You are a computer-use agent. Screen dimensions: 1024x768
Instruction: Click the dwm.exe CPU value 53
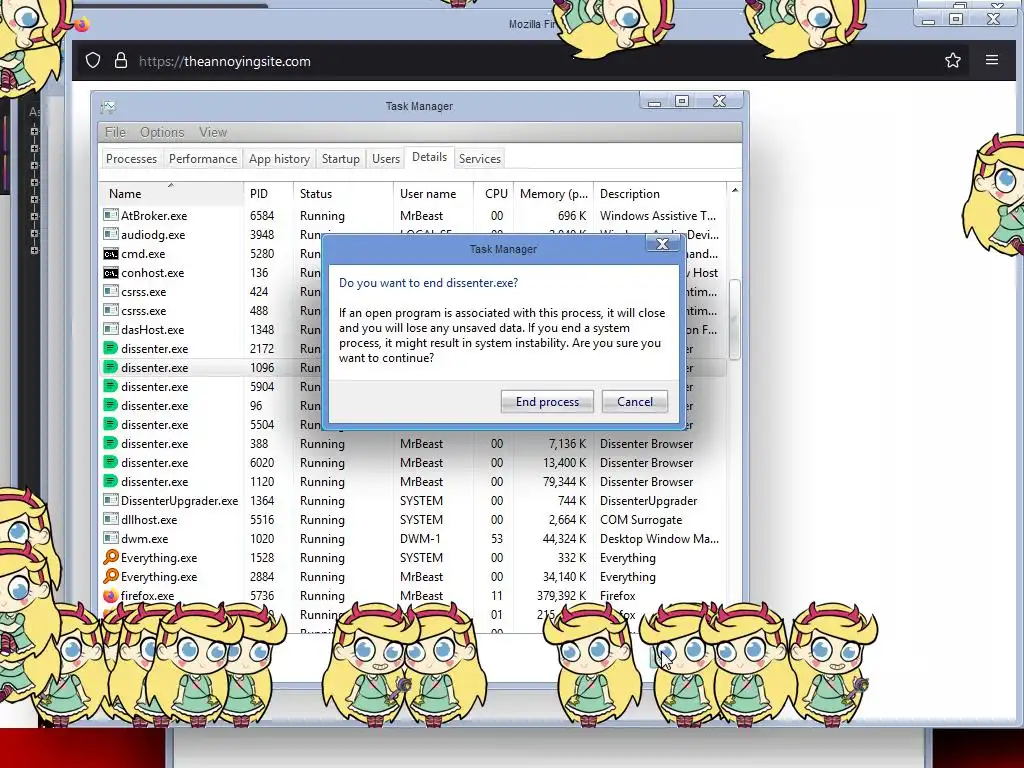pos(497,539)
